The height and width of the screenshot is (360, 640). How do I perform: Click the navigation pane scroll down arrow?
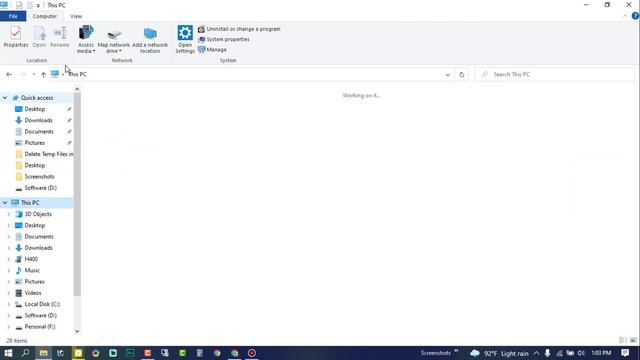click(77, 331)
